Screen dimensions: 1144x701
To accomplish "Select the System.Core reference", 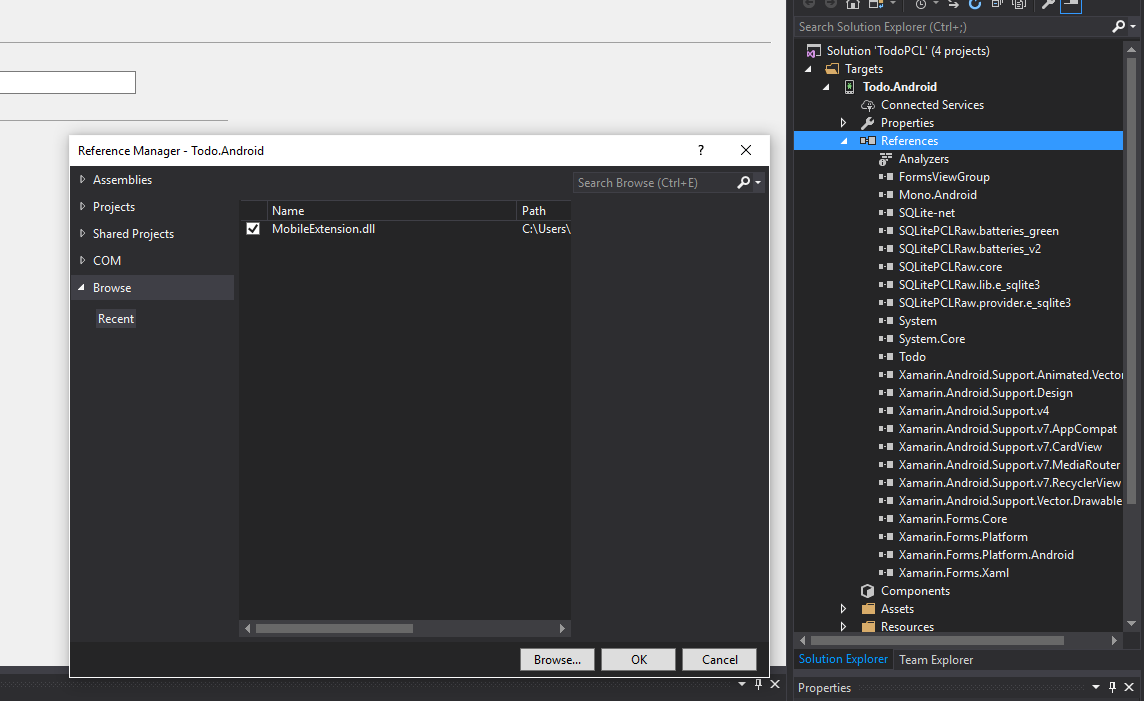I will (x=932, y=338).
